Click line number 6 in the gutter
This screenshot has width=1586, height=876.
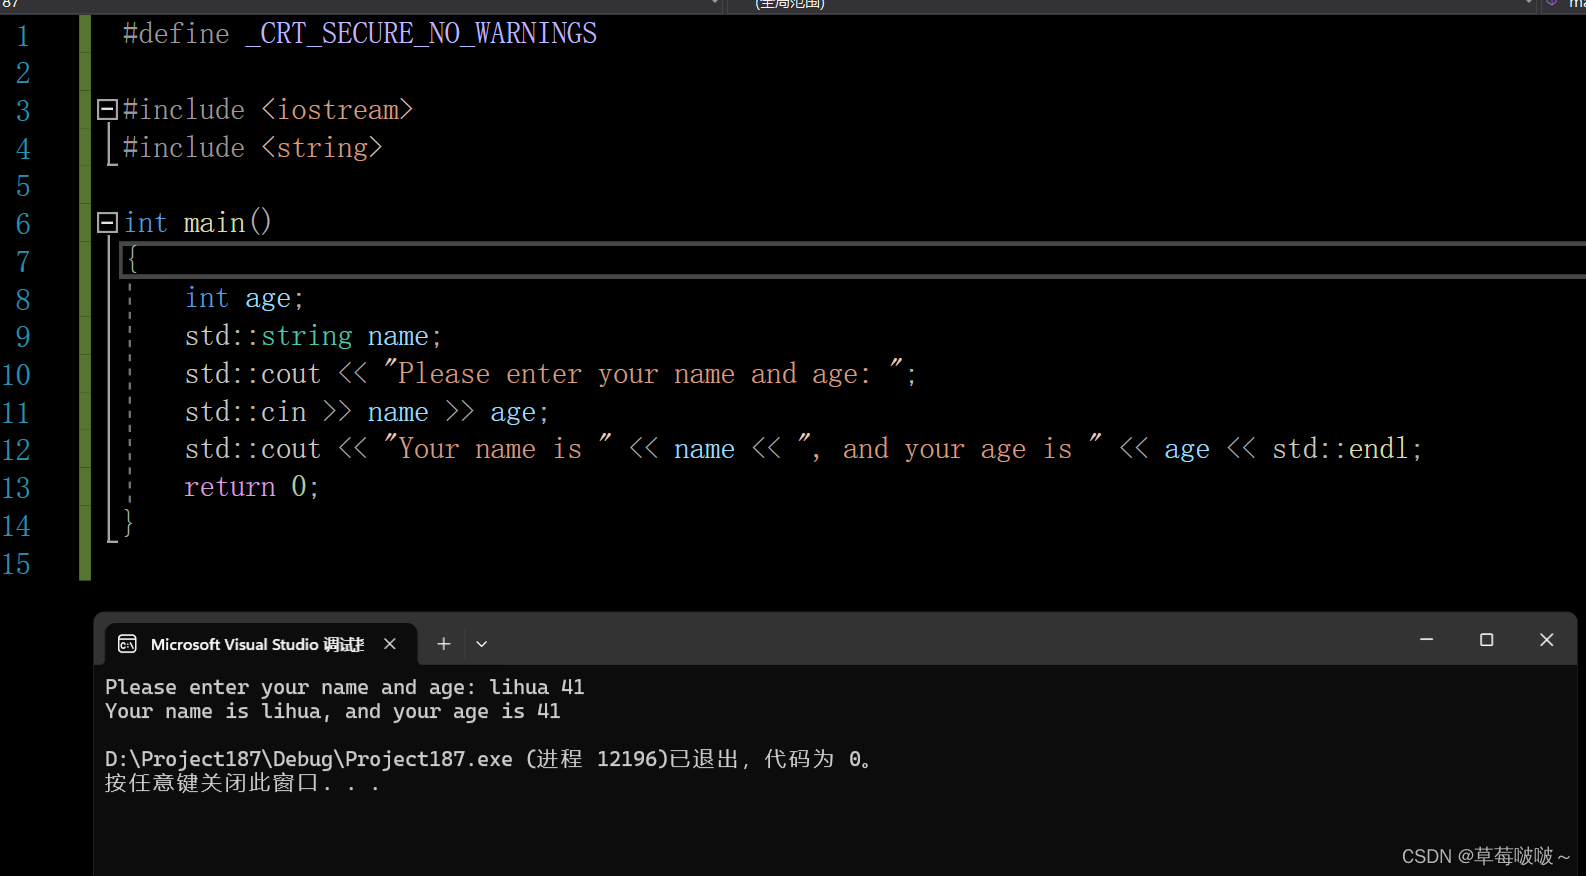pyautogui.click(x=22, y=224)
